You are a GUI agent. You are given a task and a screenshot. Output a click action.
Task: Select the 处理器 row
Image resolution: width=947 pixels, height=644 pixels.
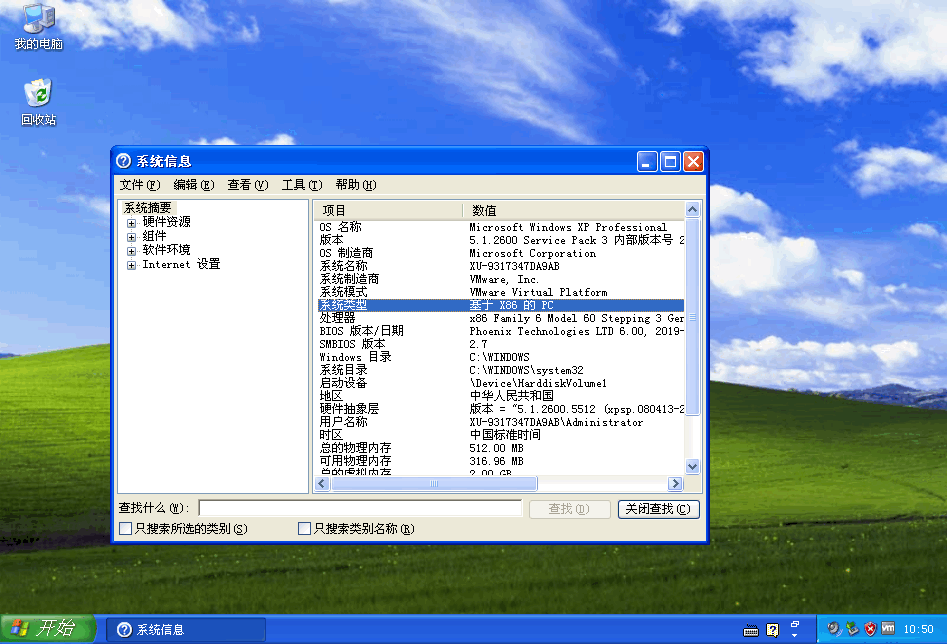[x=501, y=318]
